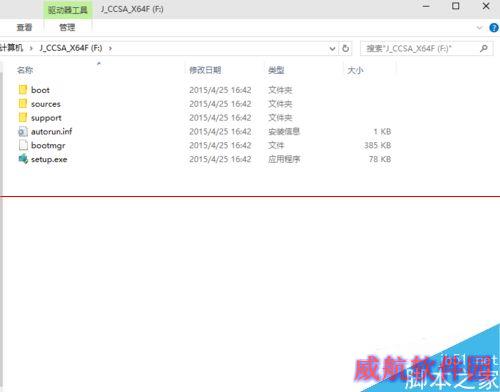Click the search magnifier icon

pos(484,48)
